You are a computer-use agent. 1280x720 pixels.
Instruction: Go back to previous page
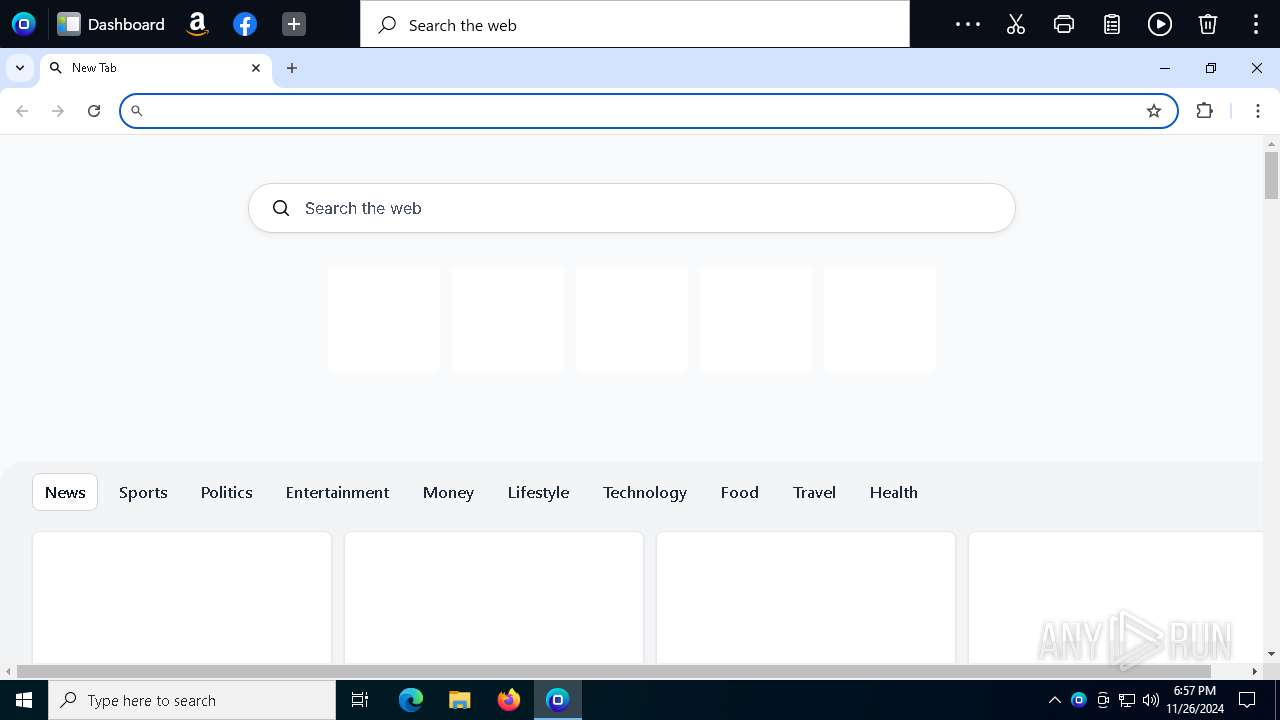[x=22, y=111]
